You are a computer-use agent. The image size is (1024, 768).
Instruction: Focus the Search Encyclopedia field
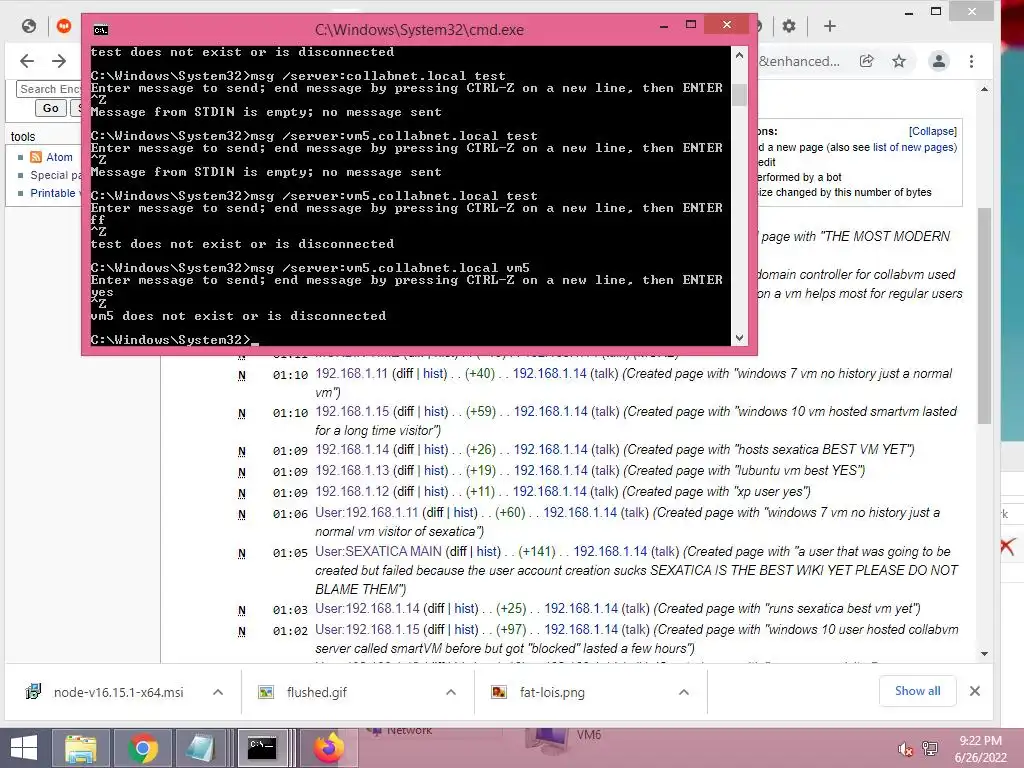click(49, 89)
